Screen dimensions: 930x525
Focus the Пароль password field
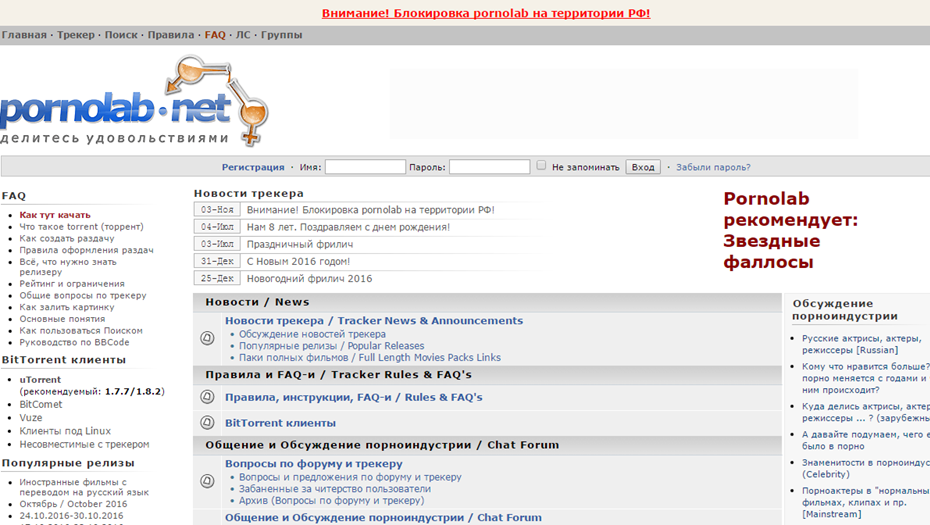click(489, 167)
